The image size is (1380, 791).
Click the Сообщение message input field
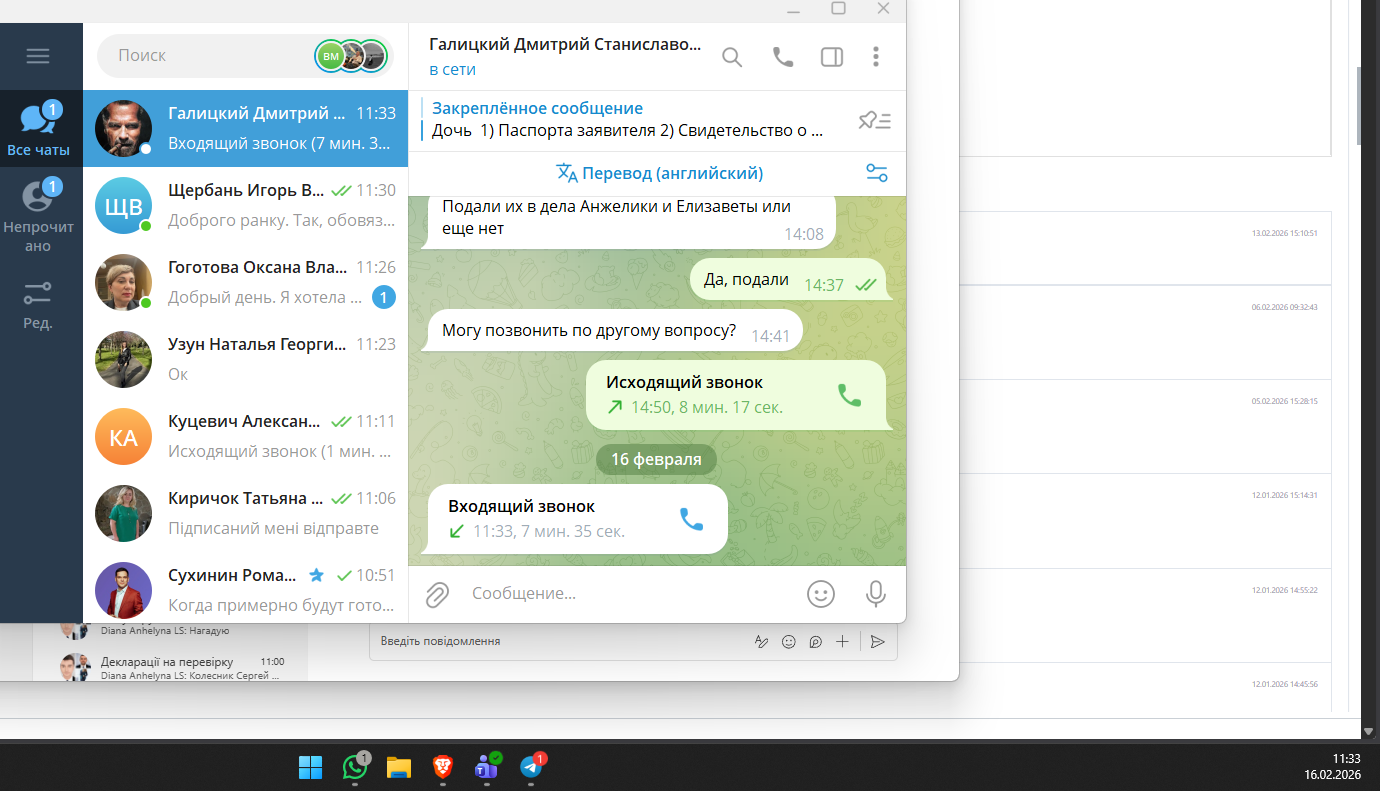point(630,594)
